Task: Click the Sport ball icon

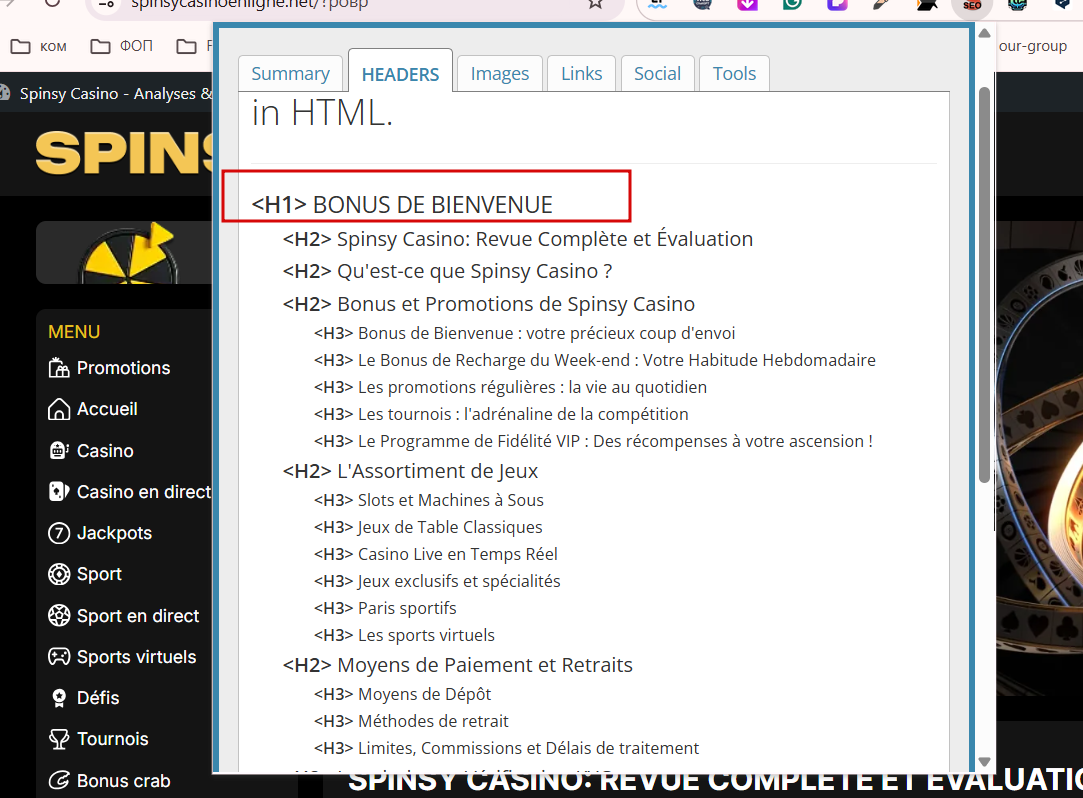Action: point(59,574)
